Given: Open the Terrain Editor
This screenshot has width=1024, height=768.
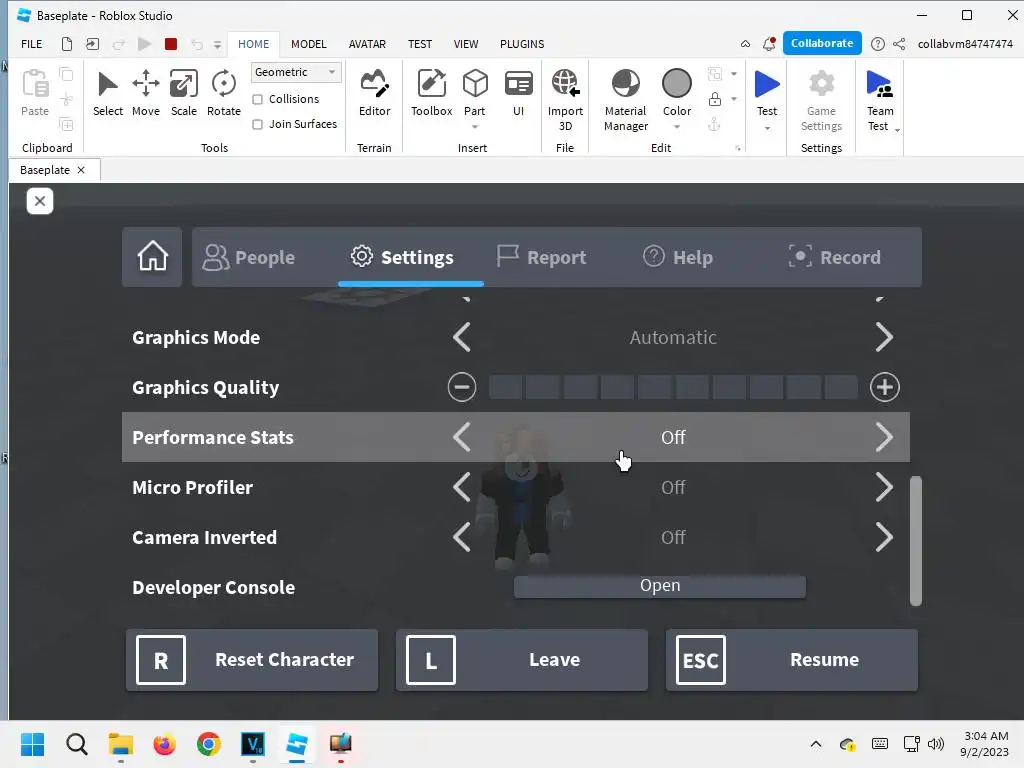Looking at the screenshot, I should [x=374, y=93].
